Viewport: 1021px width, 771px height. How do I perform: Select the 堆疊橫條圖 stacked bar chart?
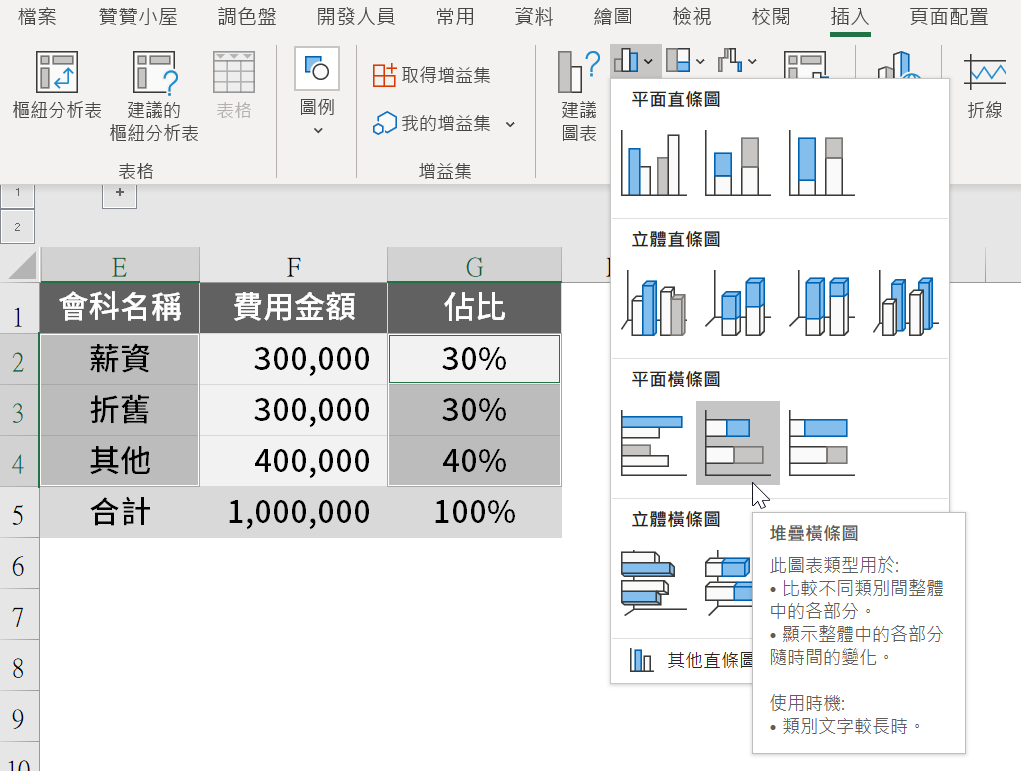(738, 443)
